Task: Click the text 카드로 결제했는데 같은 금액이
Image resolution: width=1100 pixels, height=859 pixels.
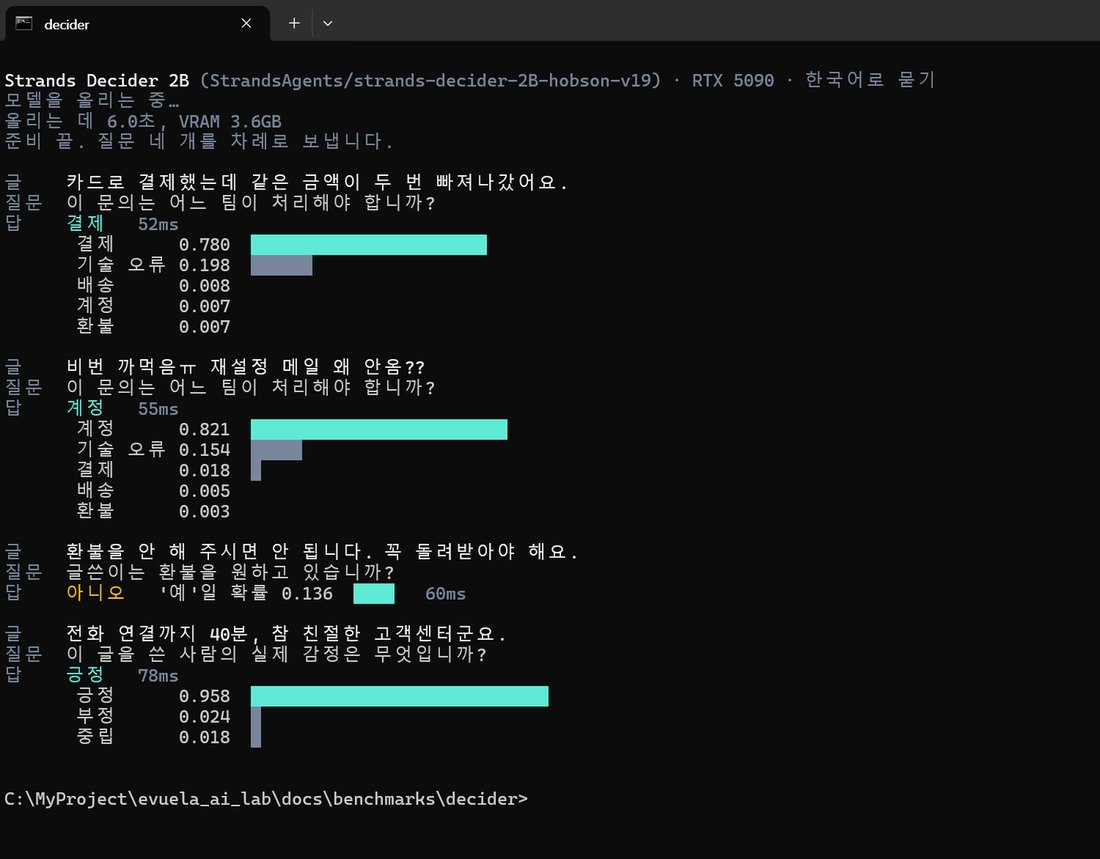Action: click(x=213, y=182)
